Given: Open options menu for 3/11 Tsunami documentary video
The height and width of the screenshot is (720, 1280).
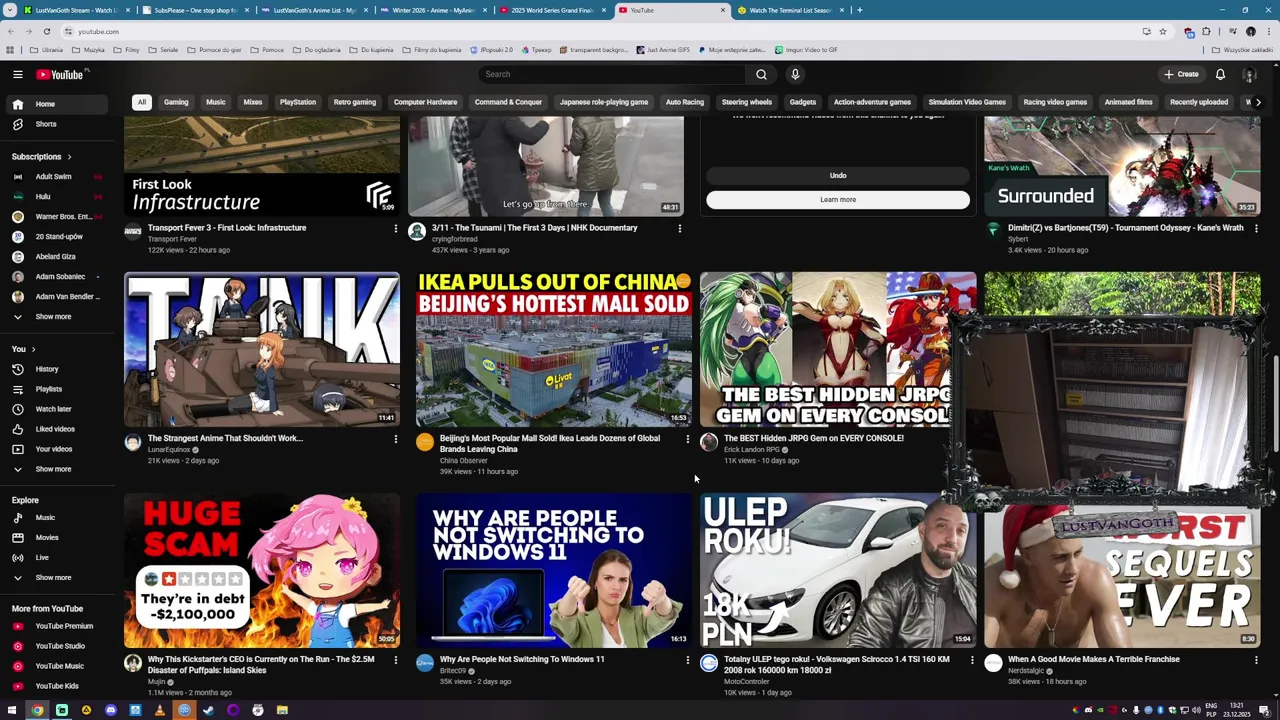Looking at the screenshot, I should tap(679, 229).
